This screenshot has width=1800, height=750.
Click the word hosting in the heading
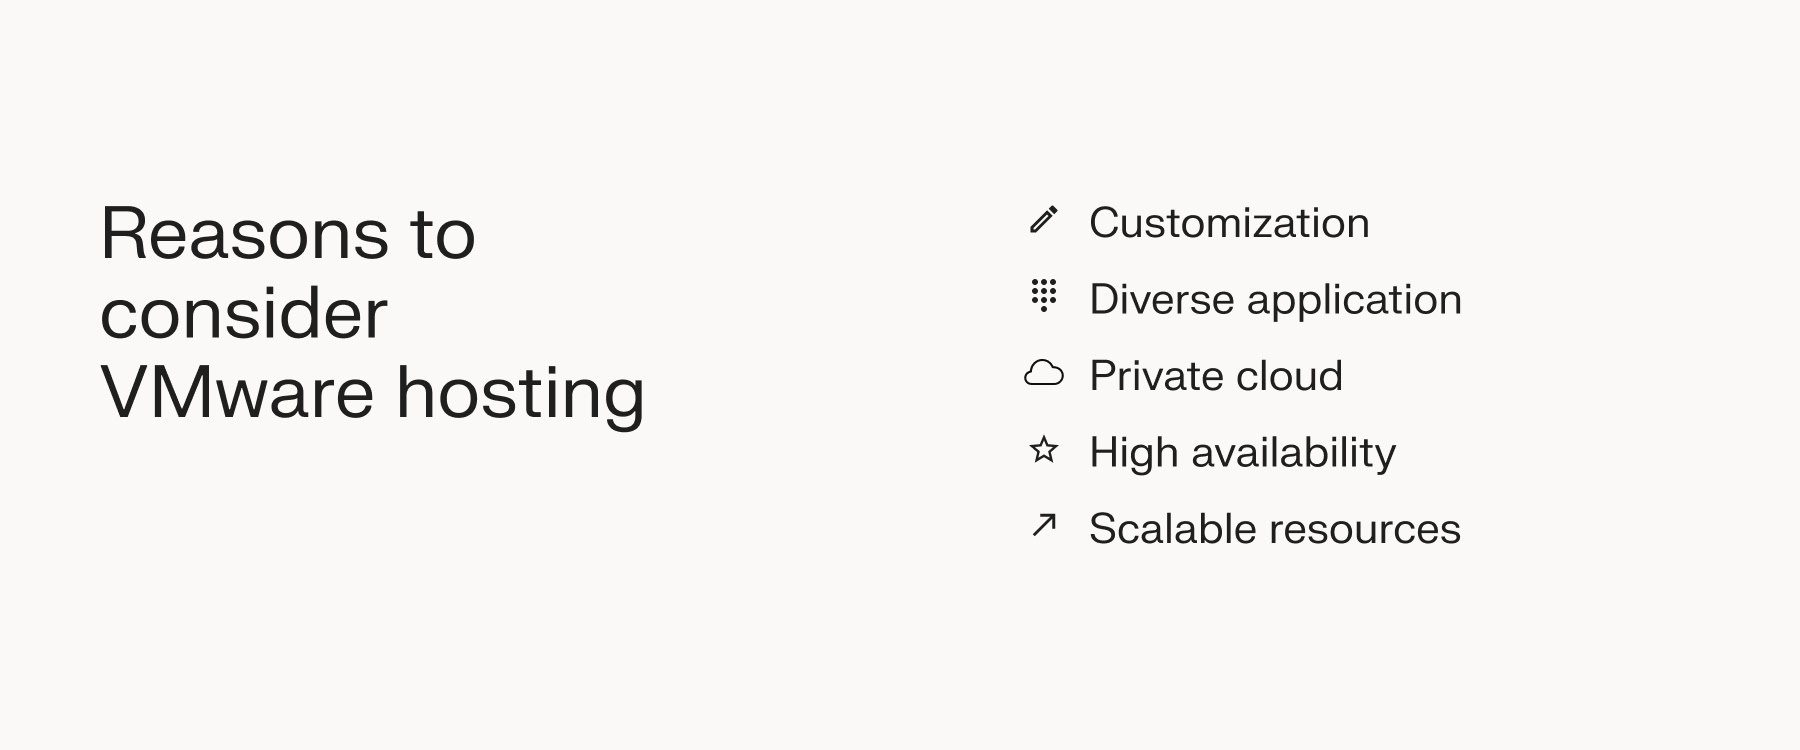[x=520, y=394]
